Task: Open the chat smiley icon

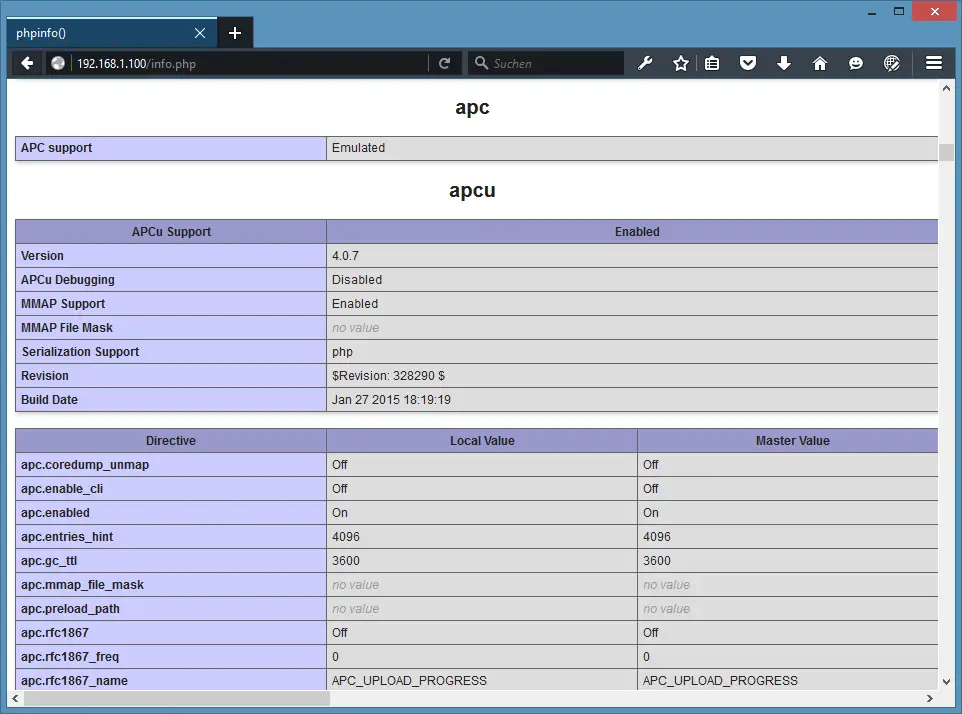Action: tap(855, 63)
